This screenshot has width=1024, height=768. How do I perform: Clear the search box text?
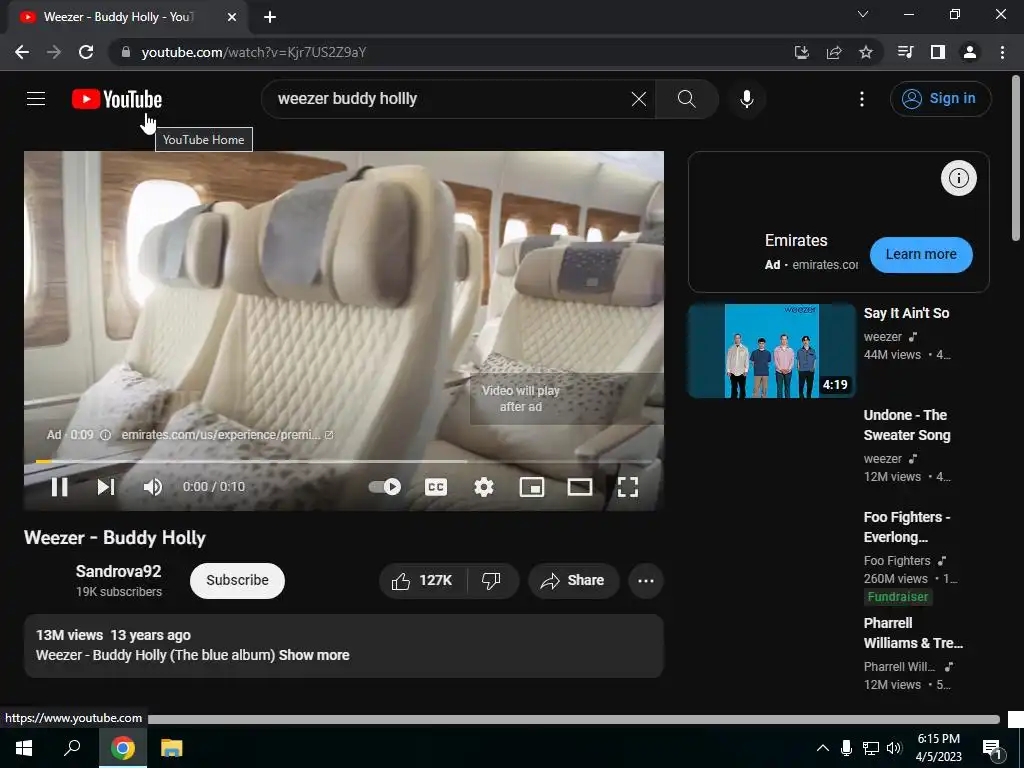tap(639, 99)
